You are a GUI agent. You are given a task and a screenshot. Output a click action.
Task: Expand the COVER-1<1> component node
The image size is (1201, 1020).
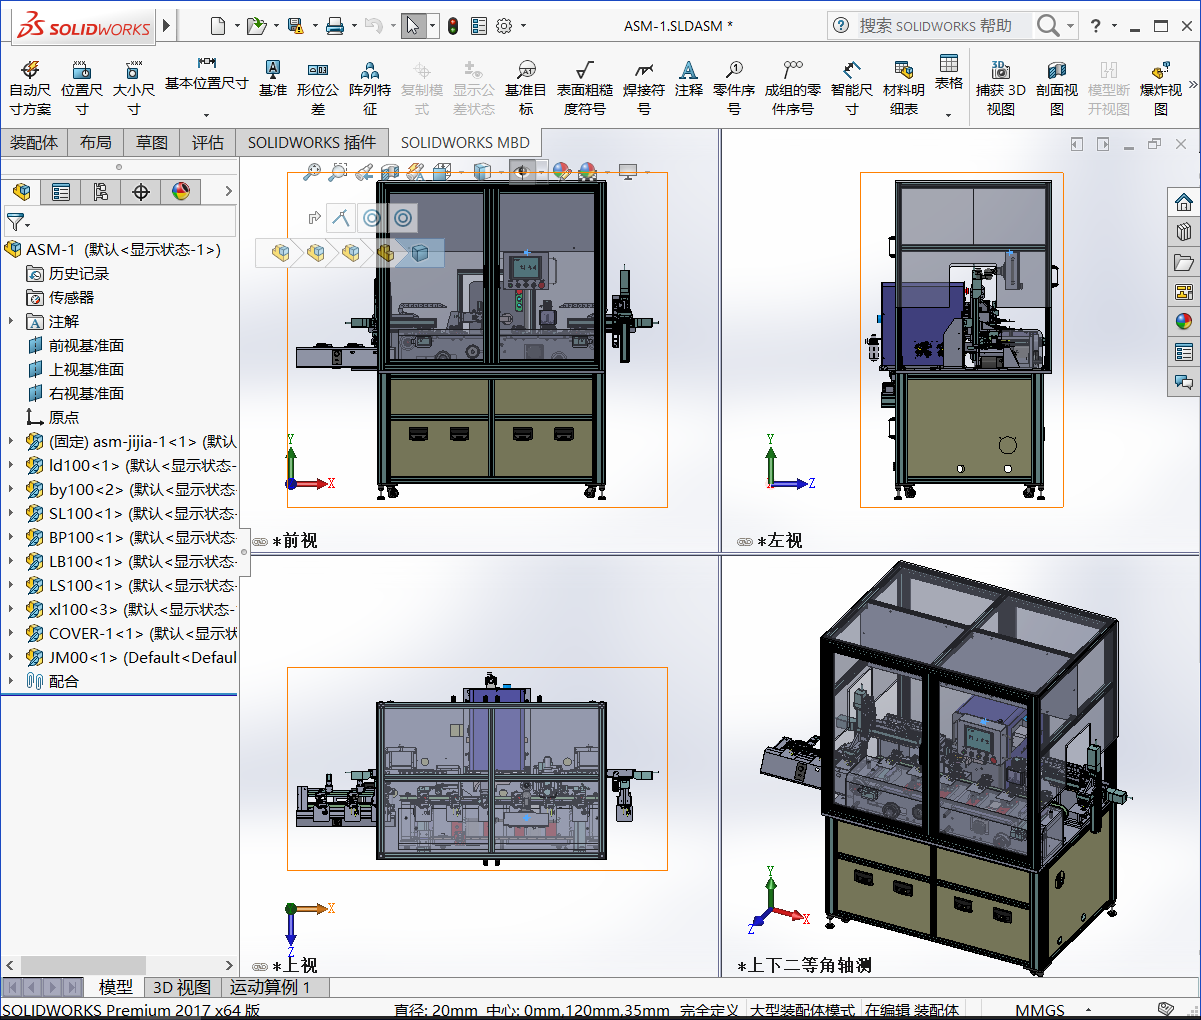click(x=11, y=633)
